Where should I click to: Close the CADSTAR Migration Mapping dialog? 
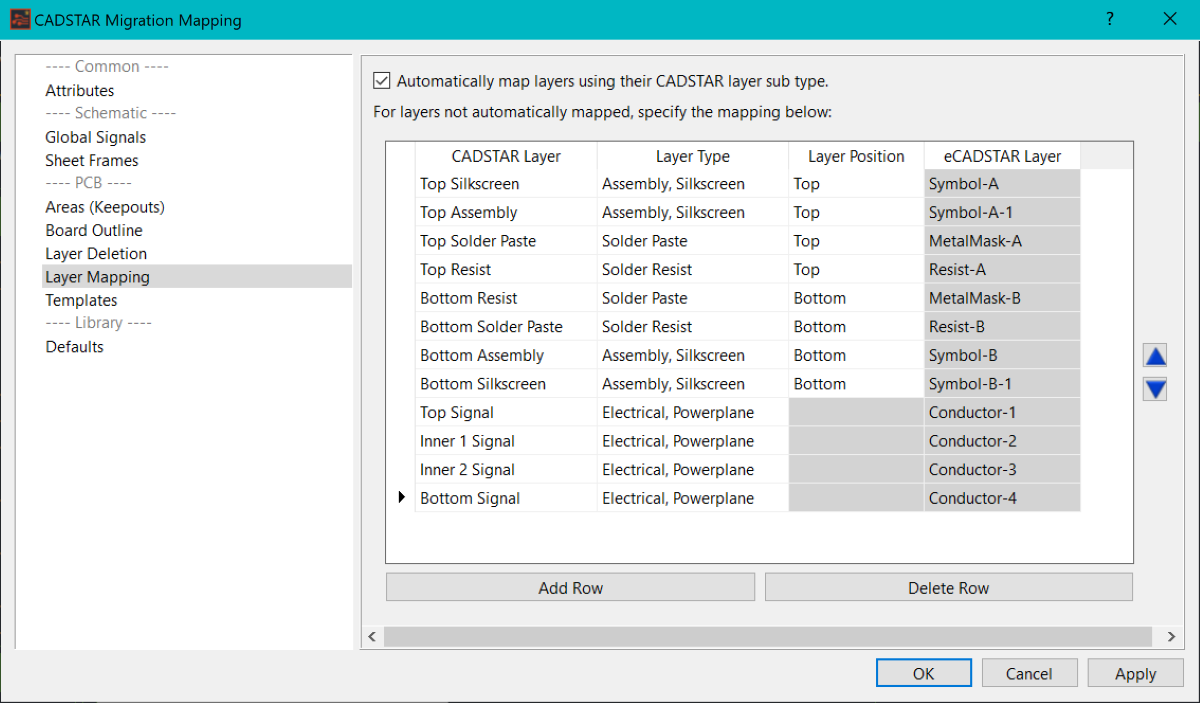(1170, 19)
